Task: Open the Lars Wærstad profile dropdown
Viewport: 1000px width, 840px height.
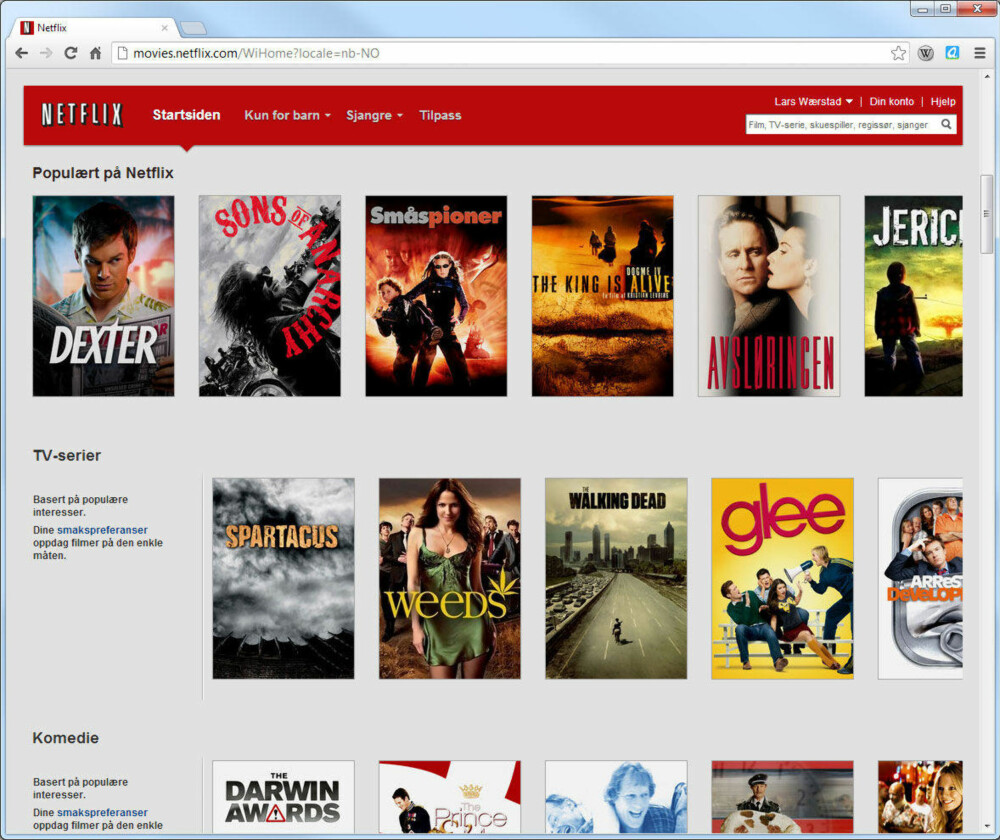Action: 813,101
